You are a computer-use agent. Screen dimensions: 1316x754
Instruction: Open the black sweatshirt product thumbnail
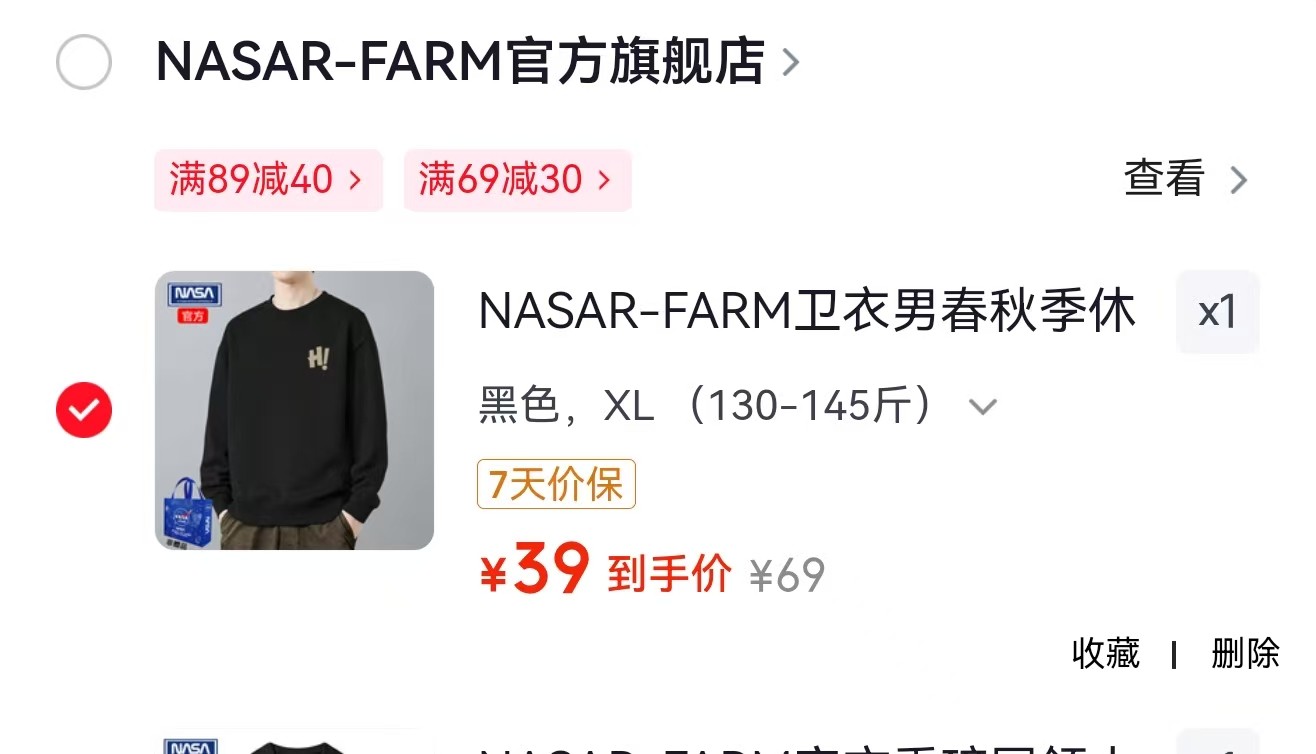coord(294,410)
